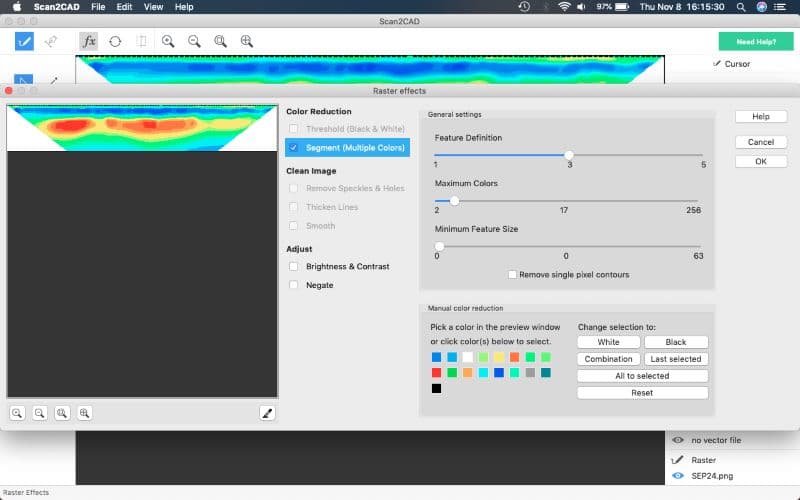Enable the Negate checkbox
This screenshot has width=800, height=500.
(x=293, y=285)
